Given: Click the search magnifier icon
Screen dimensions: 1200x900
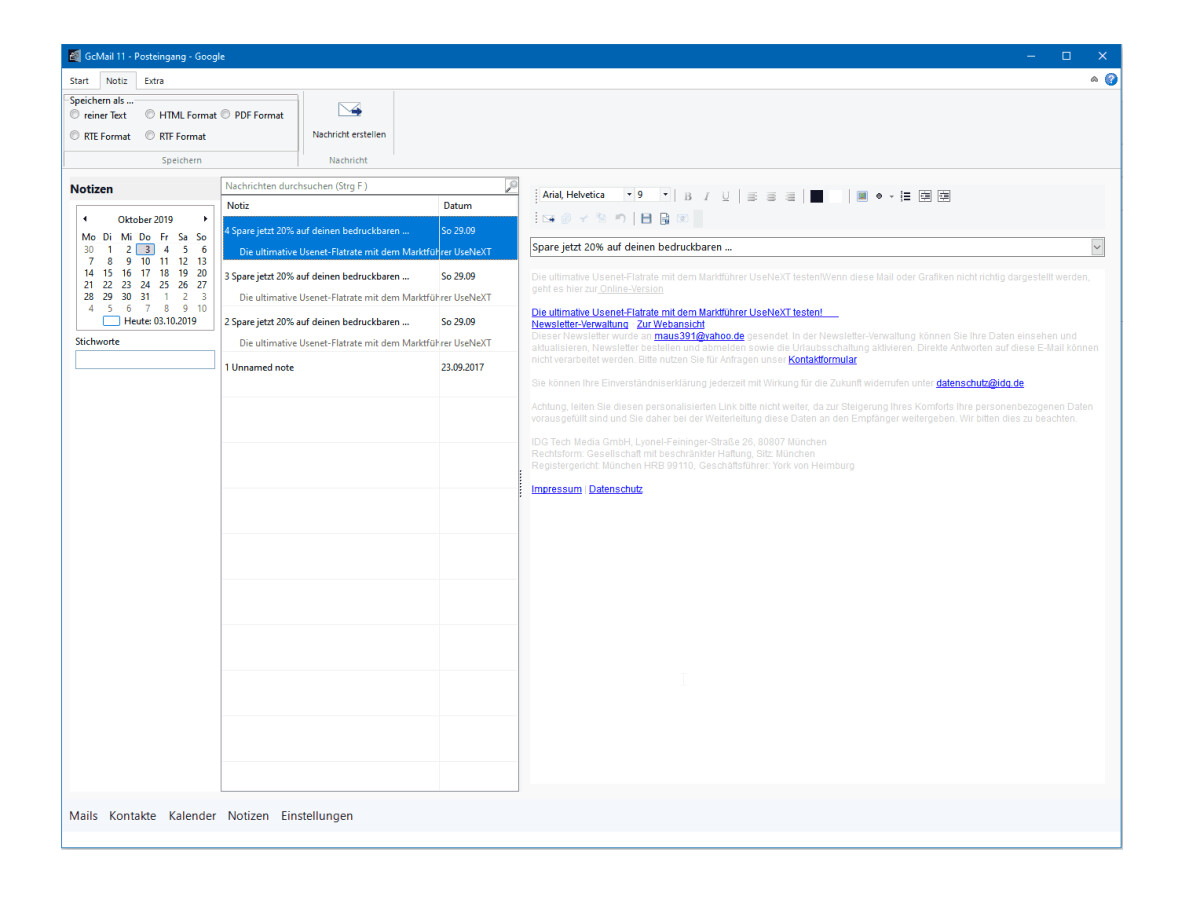Looking at the screenshot, I should [511, 186].
